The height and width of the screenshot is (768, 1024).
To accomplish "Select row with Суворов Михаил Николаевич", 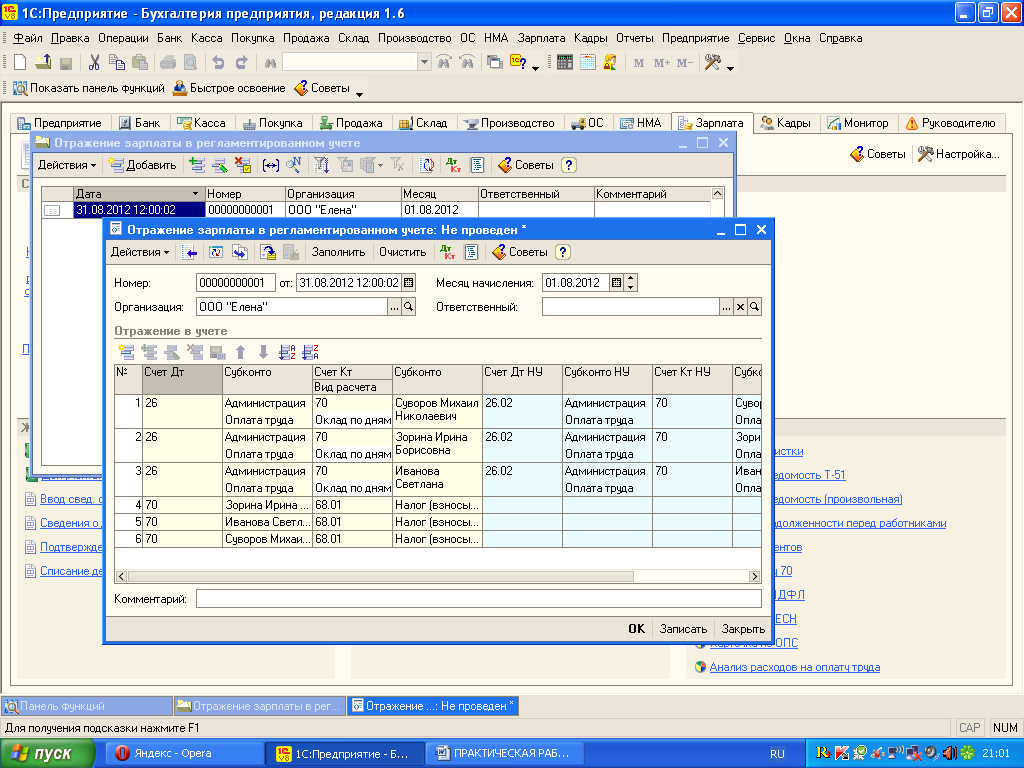I will (437, 411).
